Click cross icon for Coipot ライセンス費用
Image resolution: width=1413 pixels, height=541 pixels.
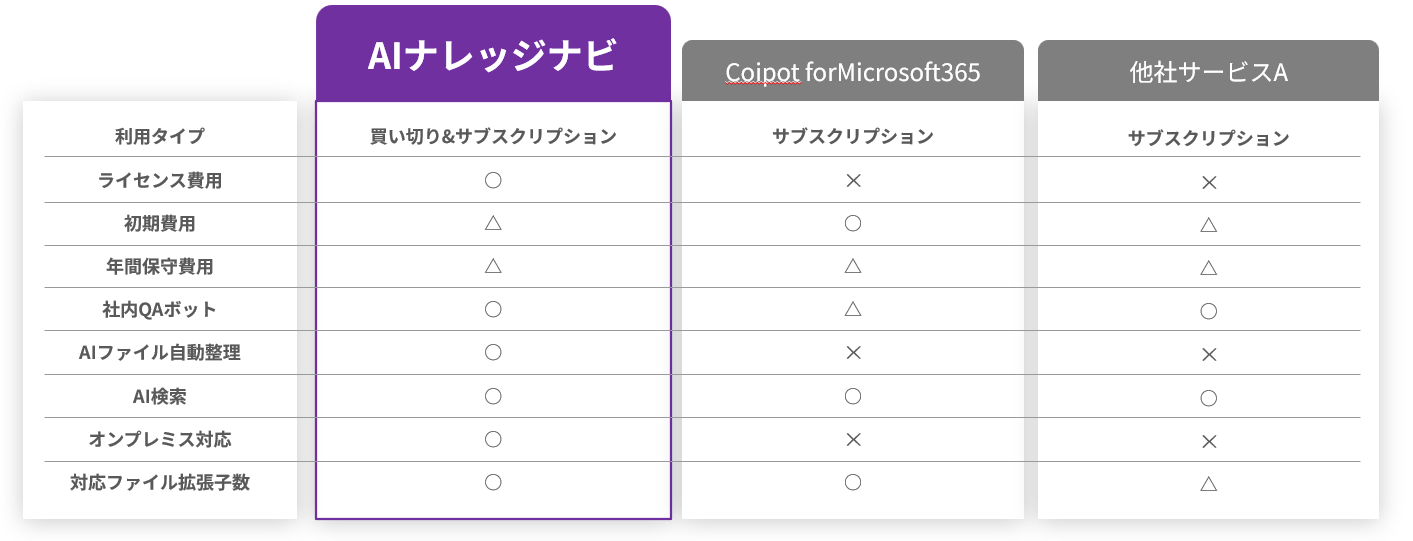852,181
